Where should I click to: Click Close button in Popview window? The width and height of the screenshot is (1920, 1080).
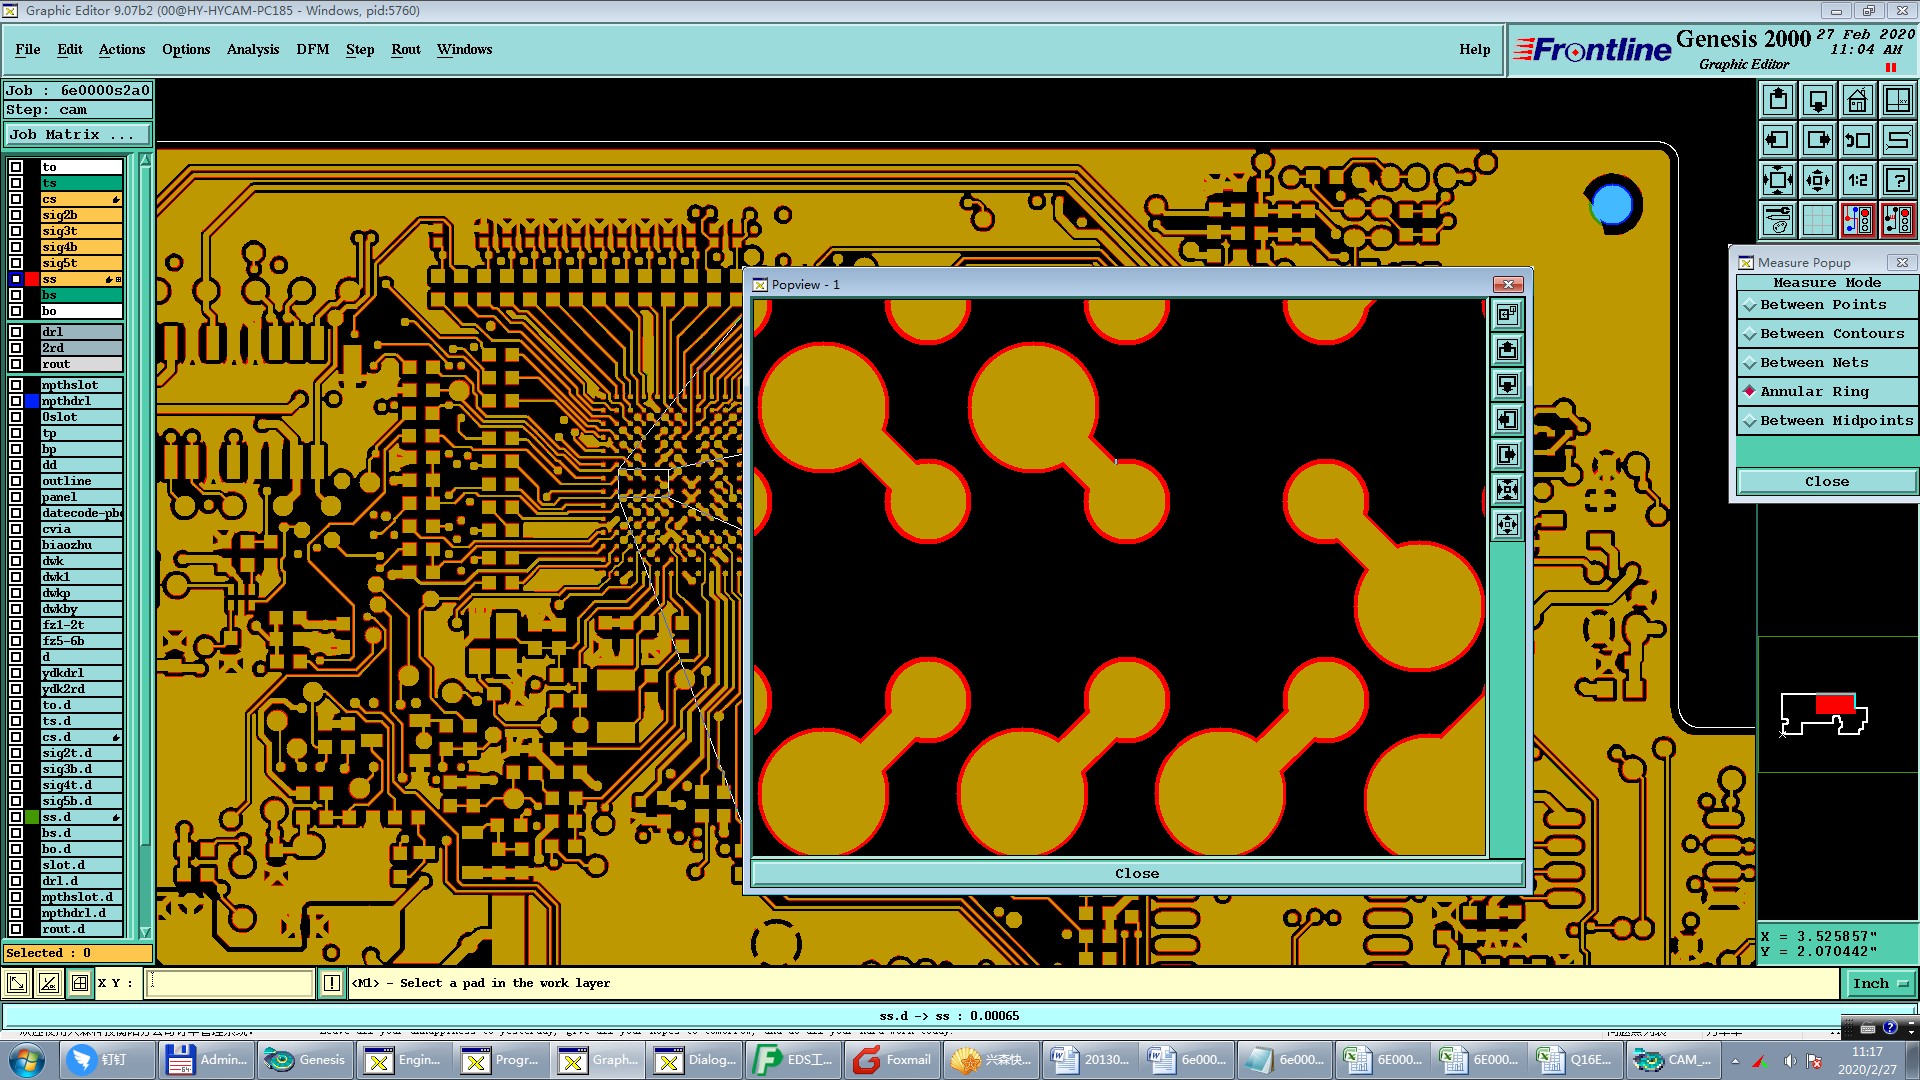point(1136,874)
